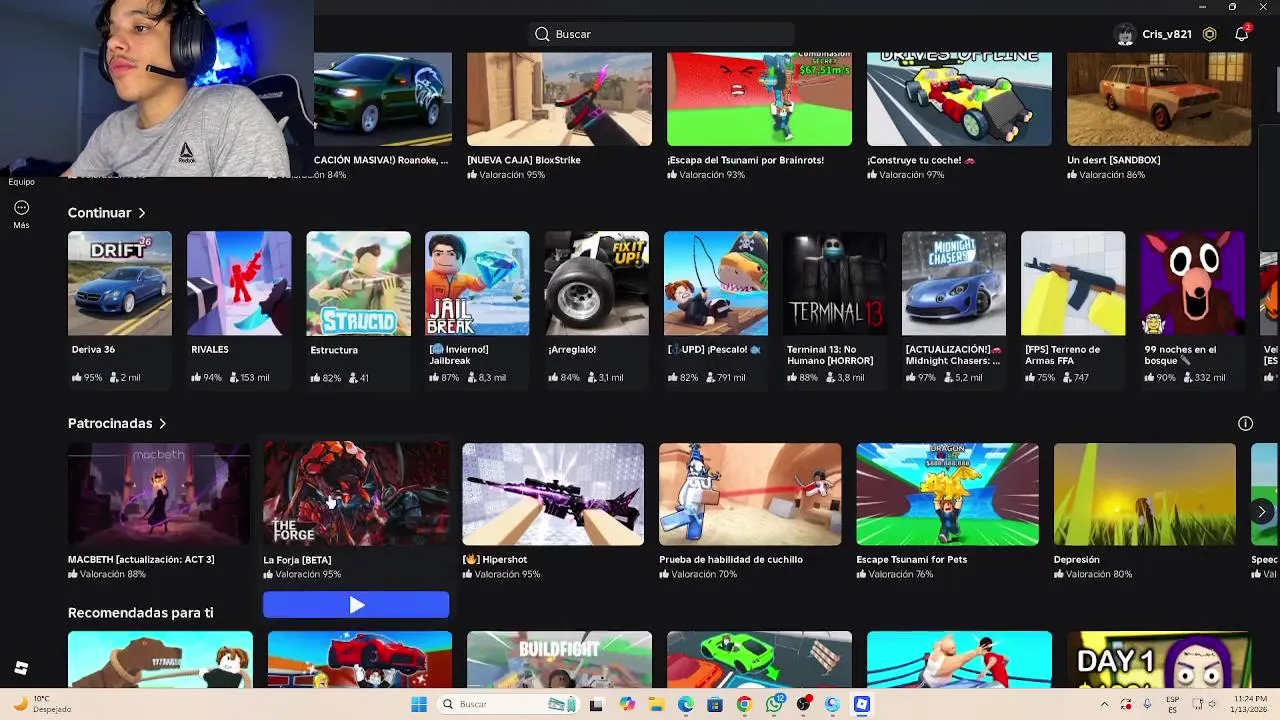1280x720 pixels.
Task: Open the Depresión game thumbnail
Action: pos(1144,494)
